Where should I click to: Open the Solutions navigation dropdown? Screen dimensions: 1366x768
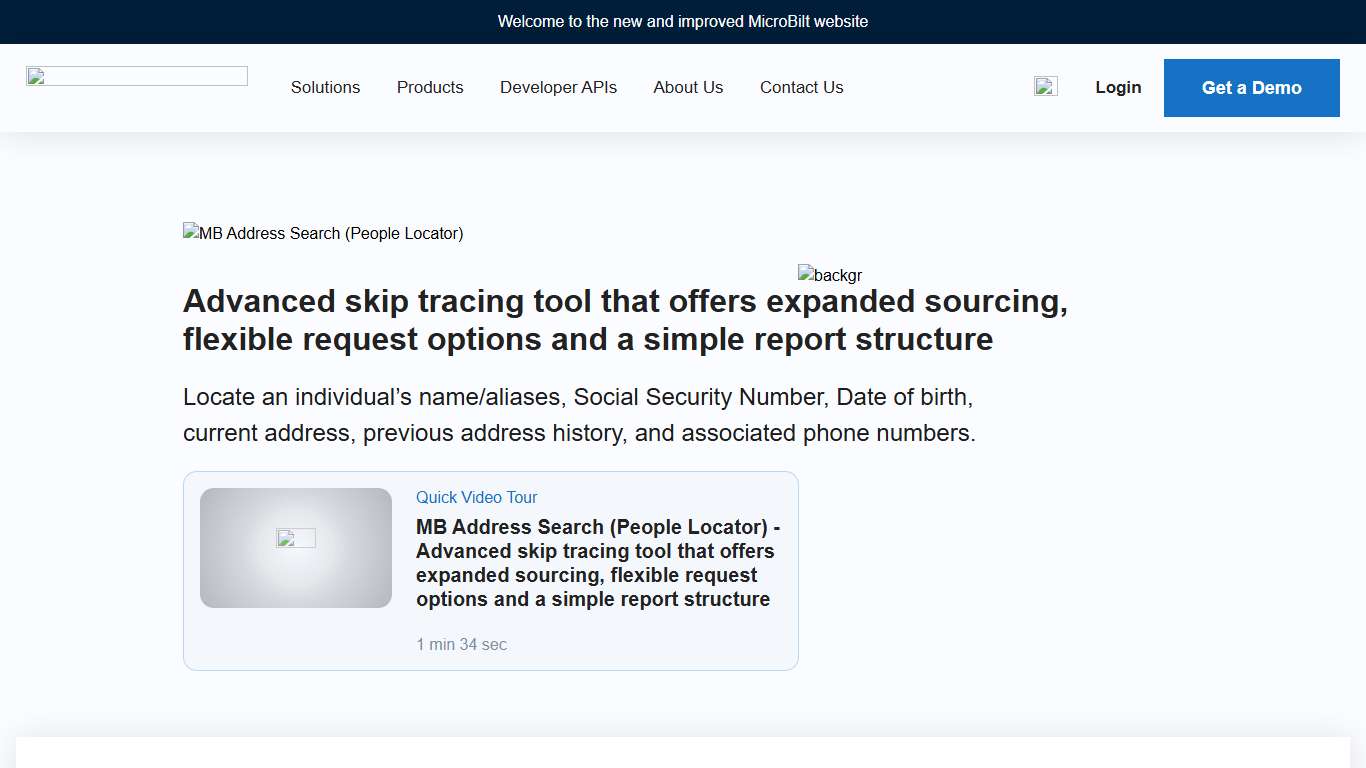pyautogui.click(x=325, y=87)
